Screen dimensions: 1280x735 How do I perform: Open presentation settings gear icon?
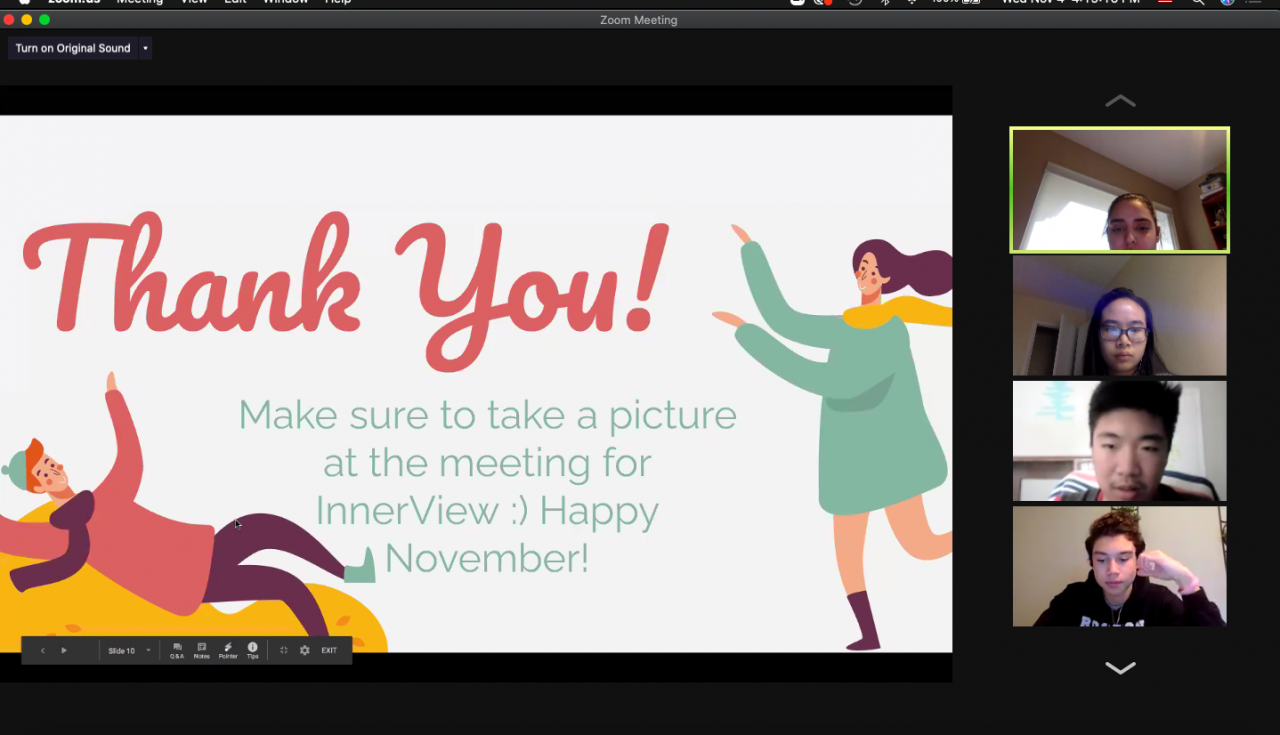point(305,650)
